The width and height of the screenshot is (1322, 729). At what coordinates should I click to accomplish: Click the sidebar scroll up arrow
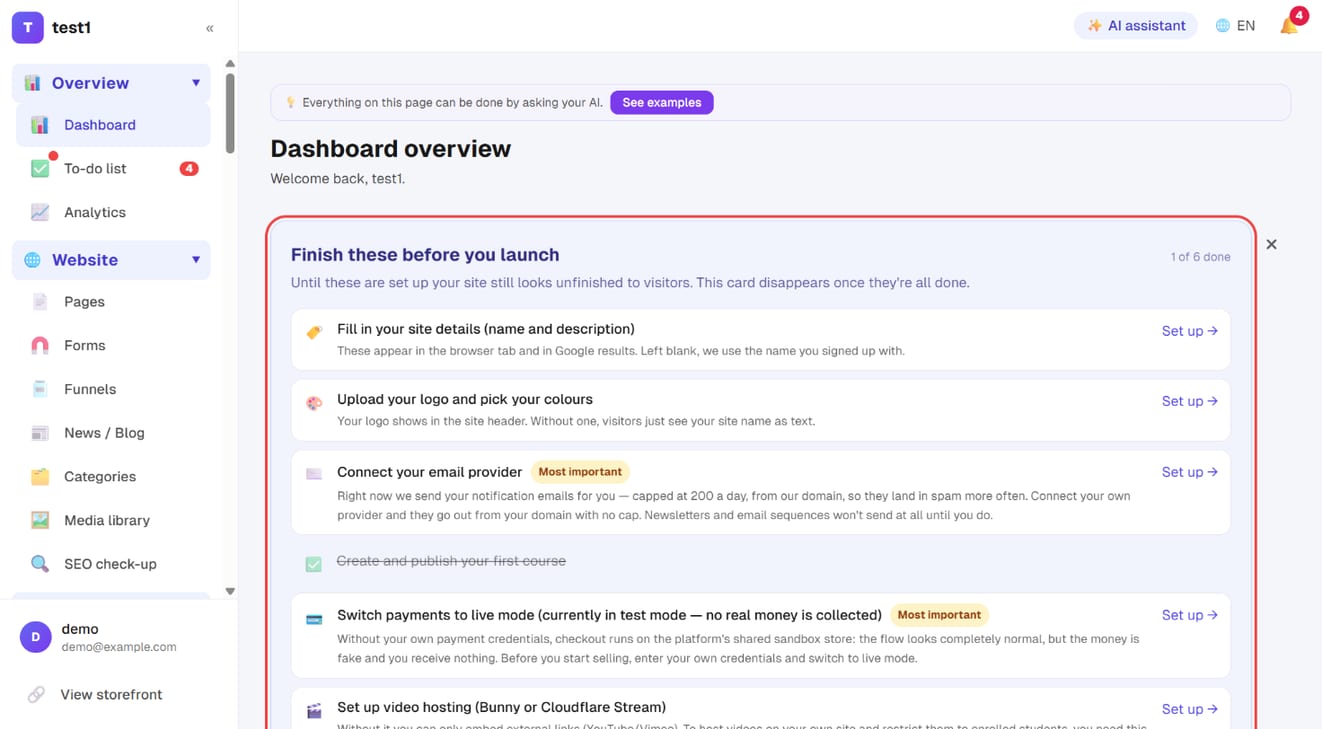pos(230,64)
